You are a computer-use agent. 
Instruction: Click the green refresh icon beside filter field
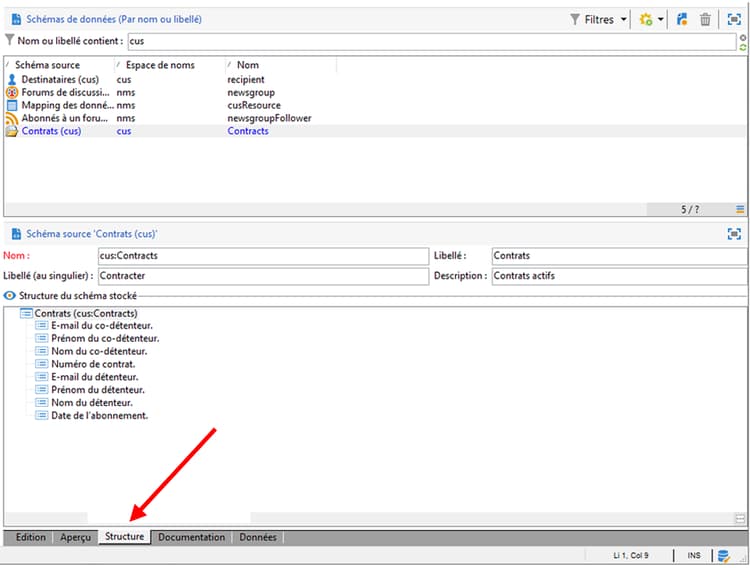tap(743, 47)
